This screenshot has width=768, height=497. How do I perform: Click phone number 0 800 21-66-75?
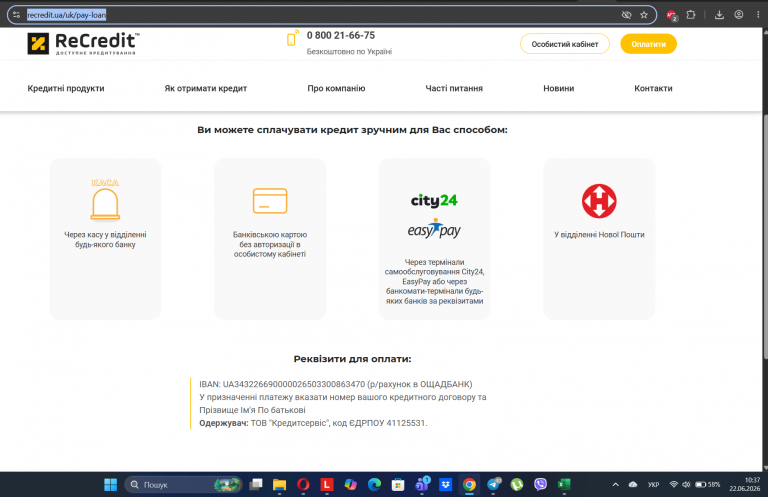click(341, 35)
